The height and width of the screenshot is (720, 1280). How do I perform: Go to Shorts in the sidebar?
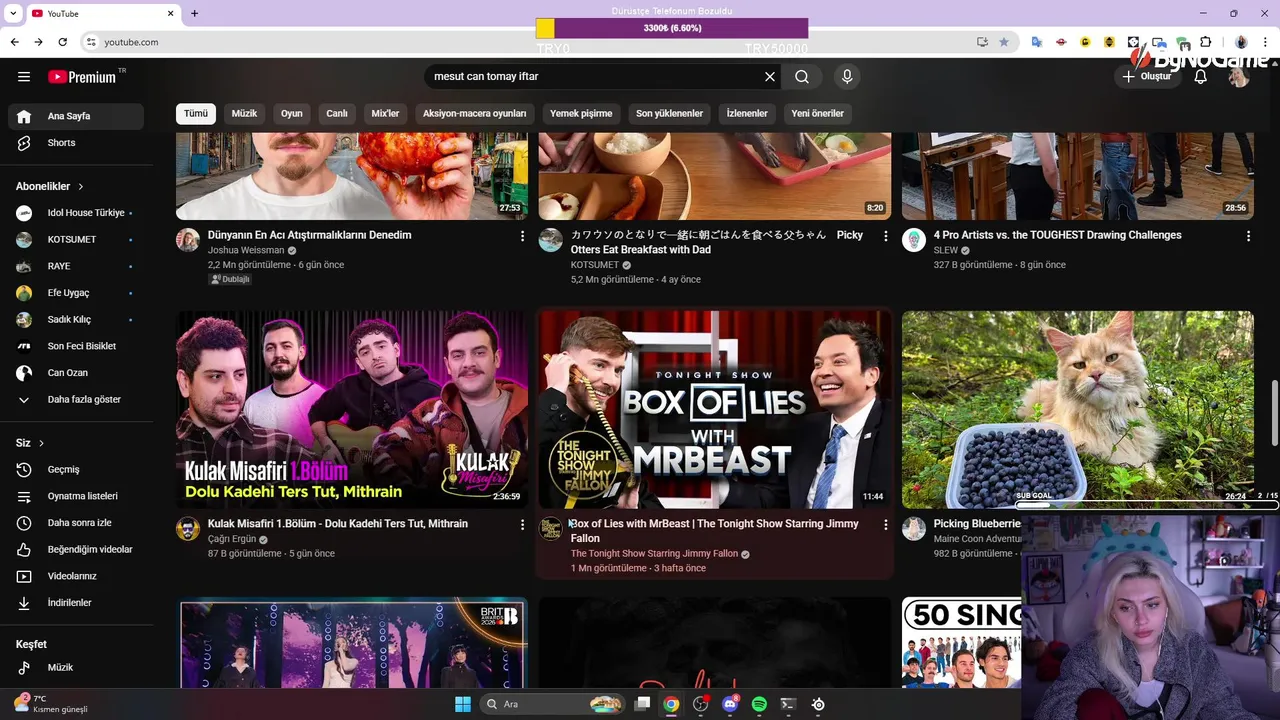(76, 143)
